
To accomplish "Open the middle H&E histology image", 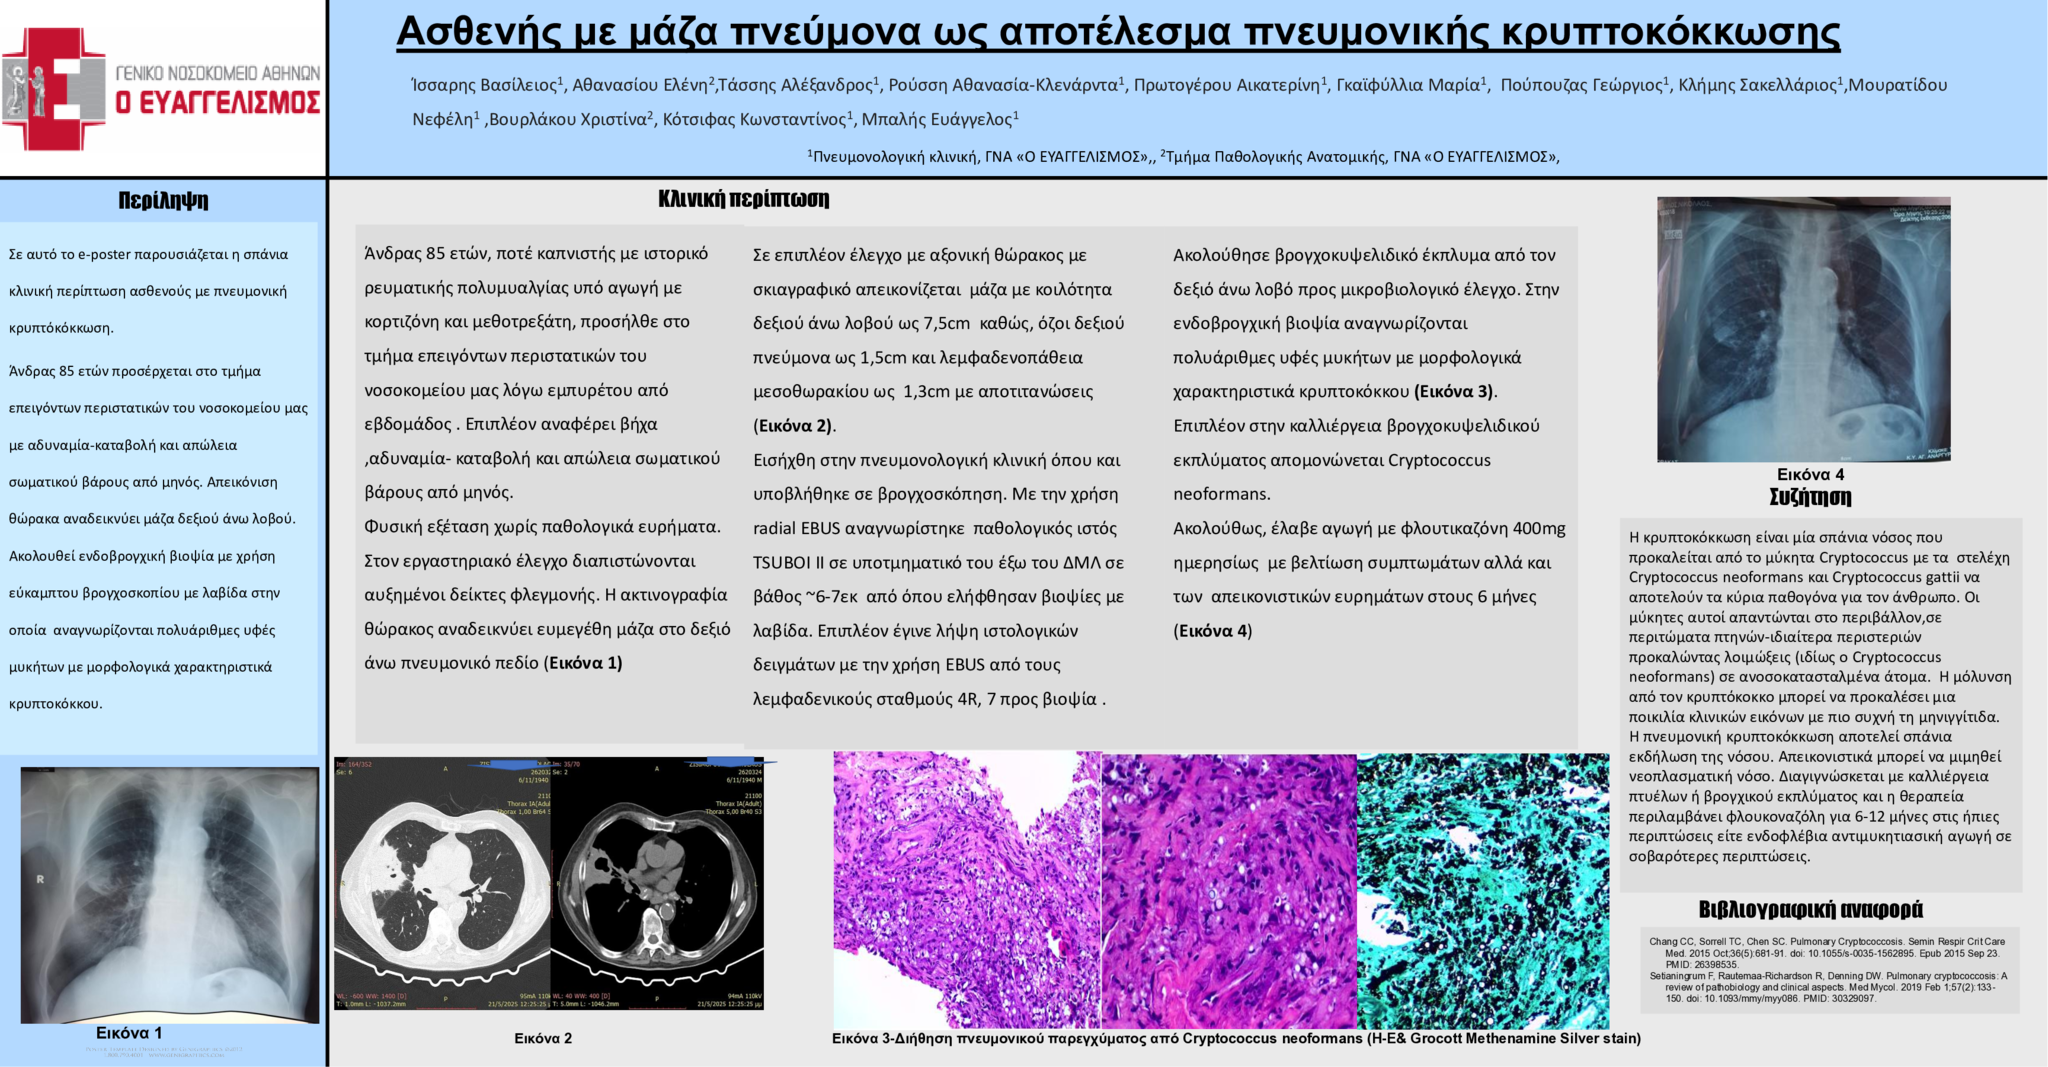I will pos(1229,889).
